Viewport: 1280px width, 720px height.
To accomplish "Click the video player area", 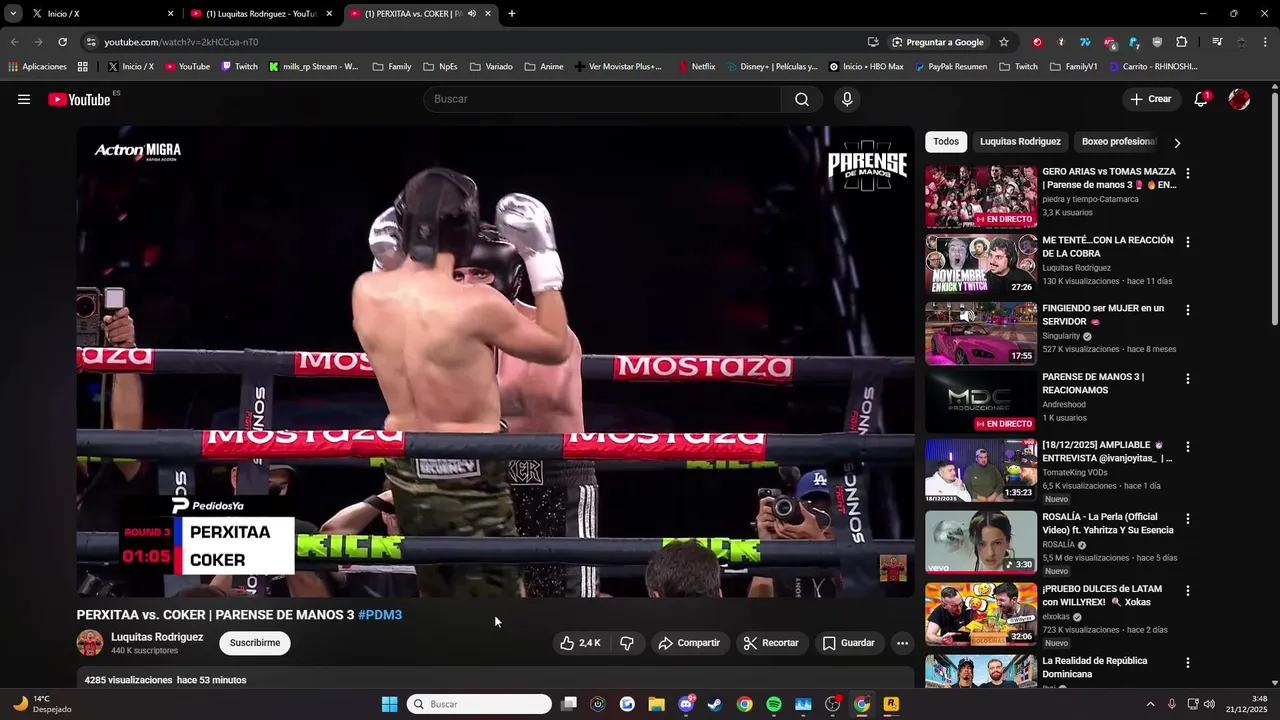I will [x=495, y=361].
